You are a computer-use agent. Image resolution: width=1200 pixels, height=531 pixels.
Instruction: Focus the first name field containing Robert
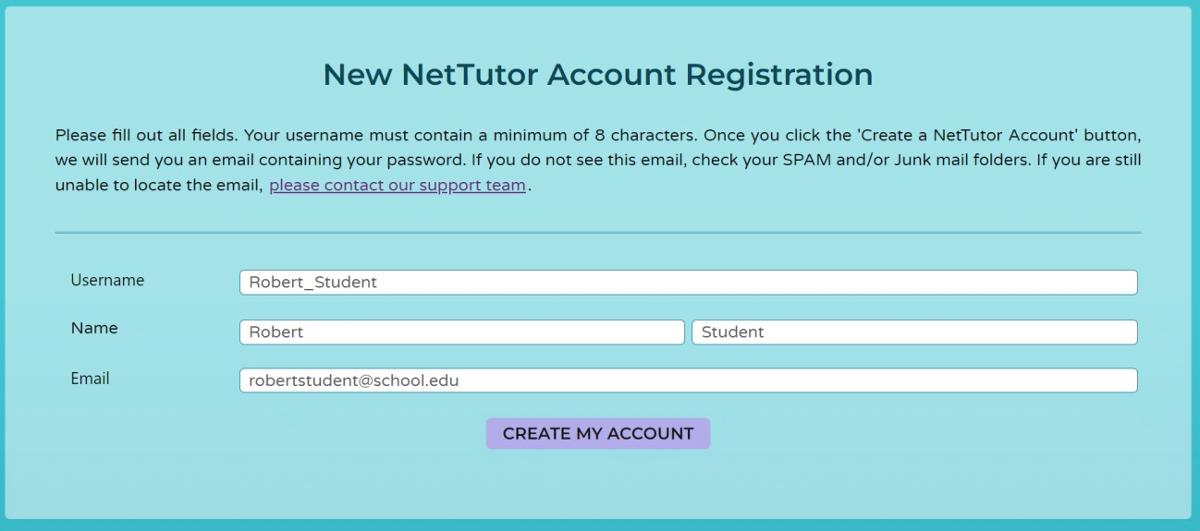[x=461, y=332]
